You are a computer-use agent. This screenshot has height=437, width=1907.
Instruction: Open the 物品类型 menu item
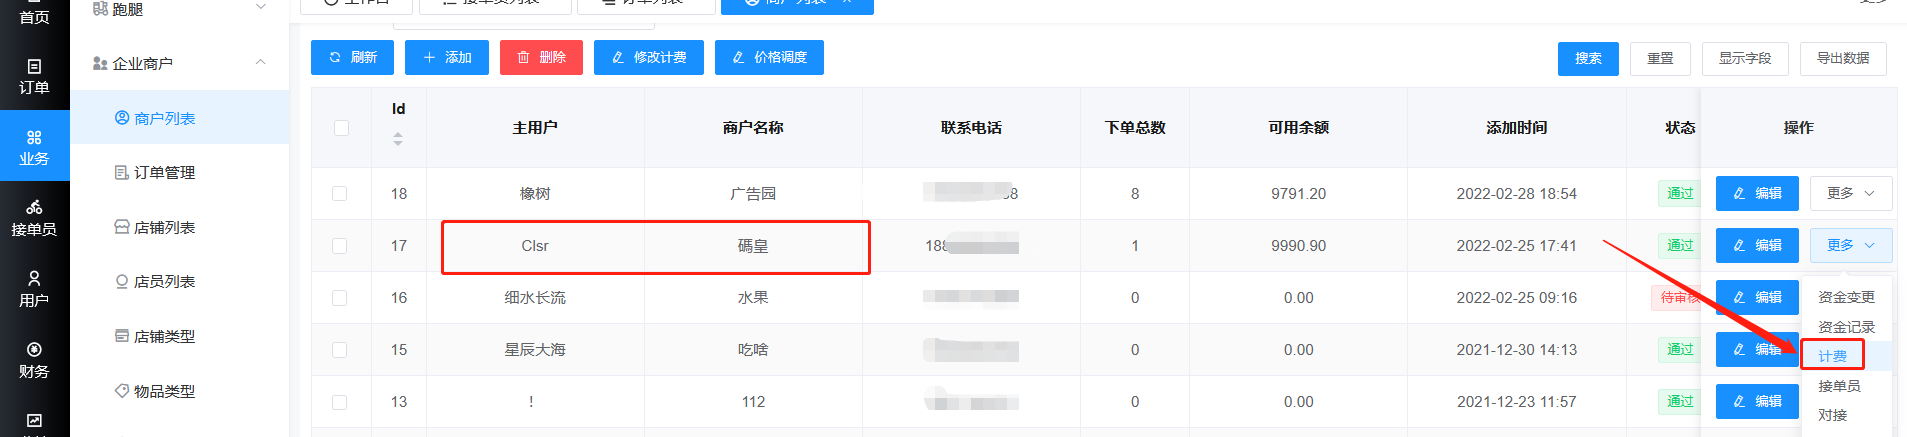coord(180,391)
